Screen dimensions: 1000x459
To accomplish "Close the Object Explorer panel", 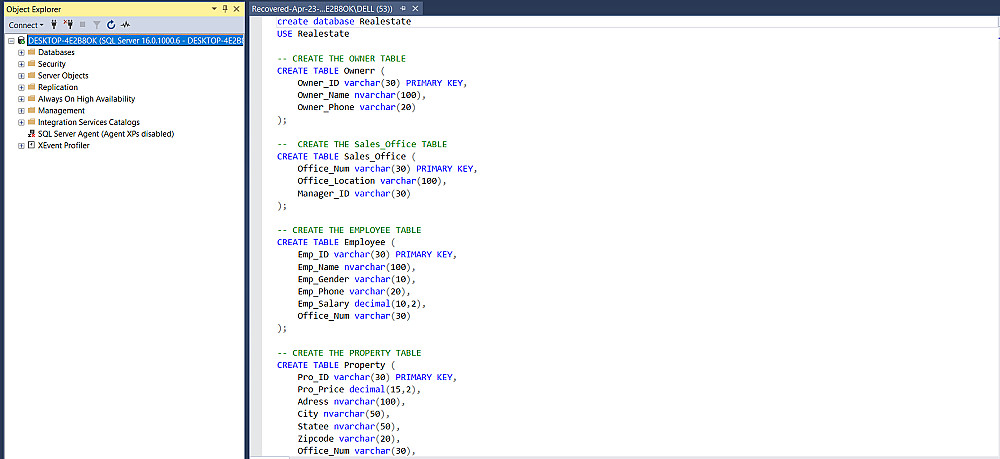I will click(x=236, y=9).
